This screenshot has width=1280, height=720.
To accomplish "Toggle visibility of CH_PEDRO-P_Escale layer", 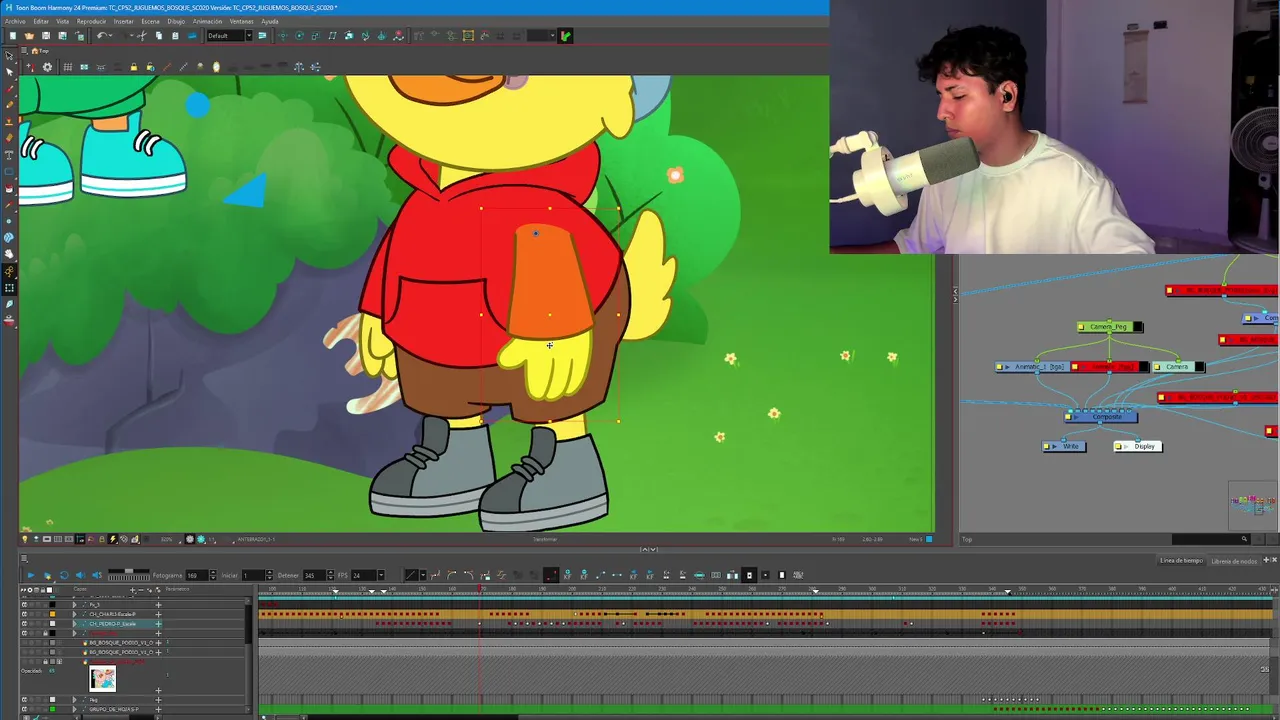I will click(x=24, y=624).
